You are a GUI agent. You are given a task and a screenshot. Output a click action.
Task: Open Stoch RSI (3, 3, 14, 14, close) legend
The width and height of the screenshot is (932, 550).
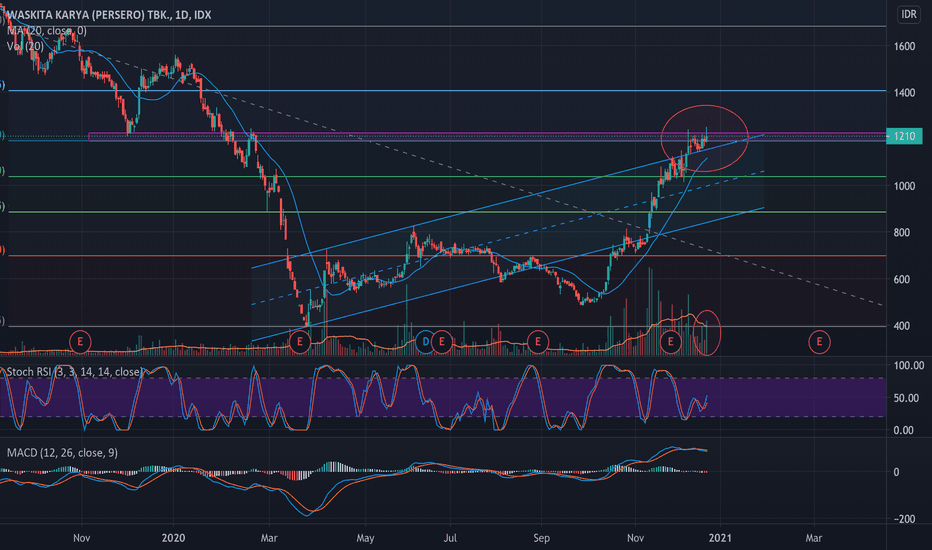(x=74, y=372)
